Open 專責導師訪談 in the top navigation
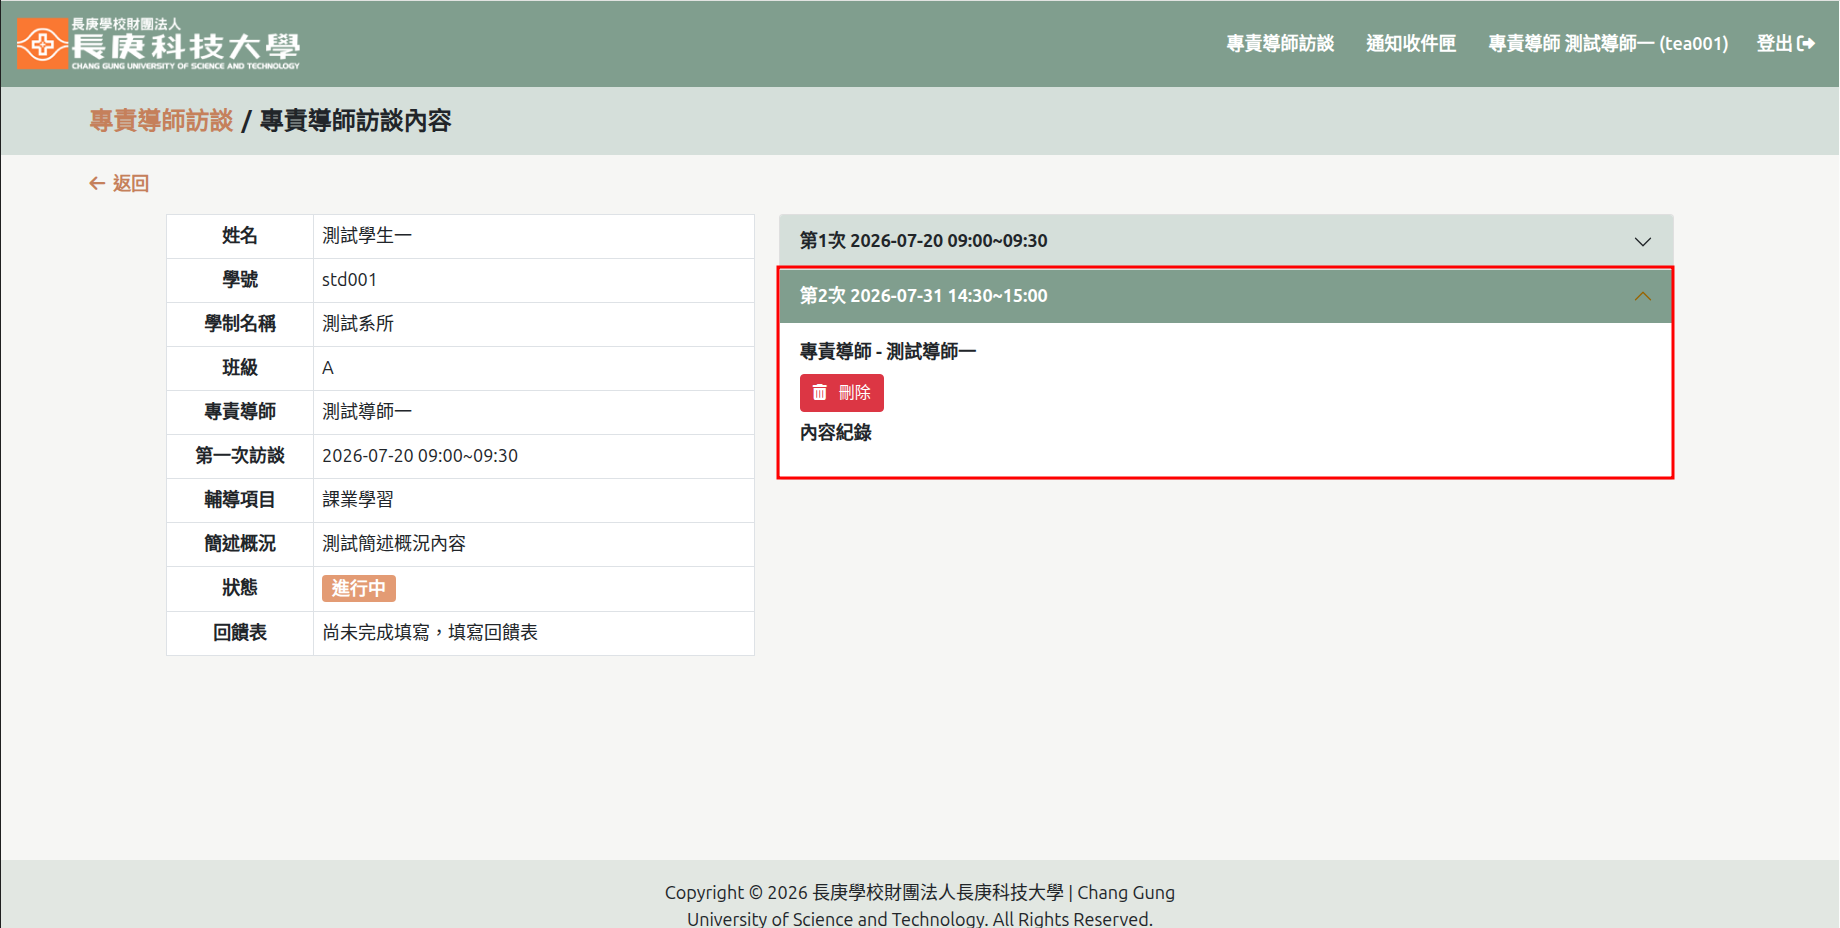The width and height of the screenshot is (1840, 928). (1280, 43)
